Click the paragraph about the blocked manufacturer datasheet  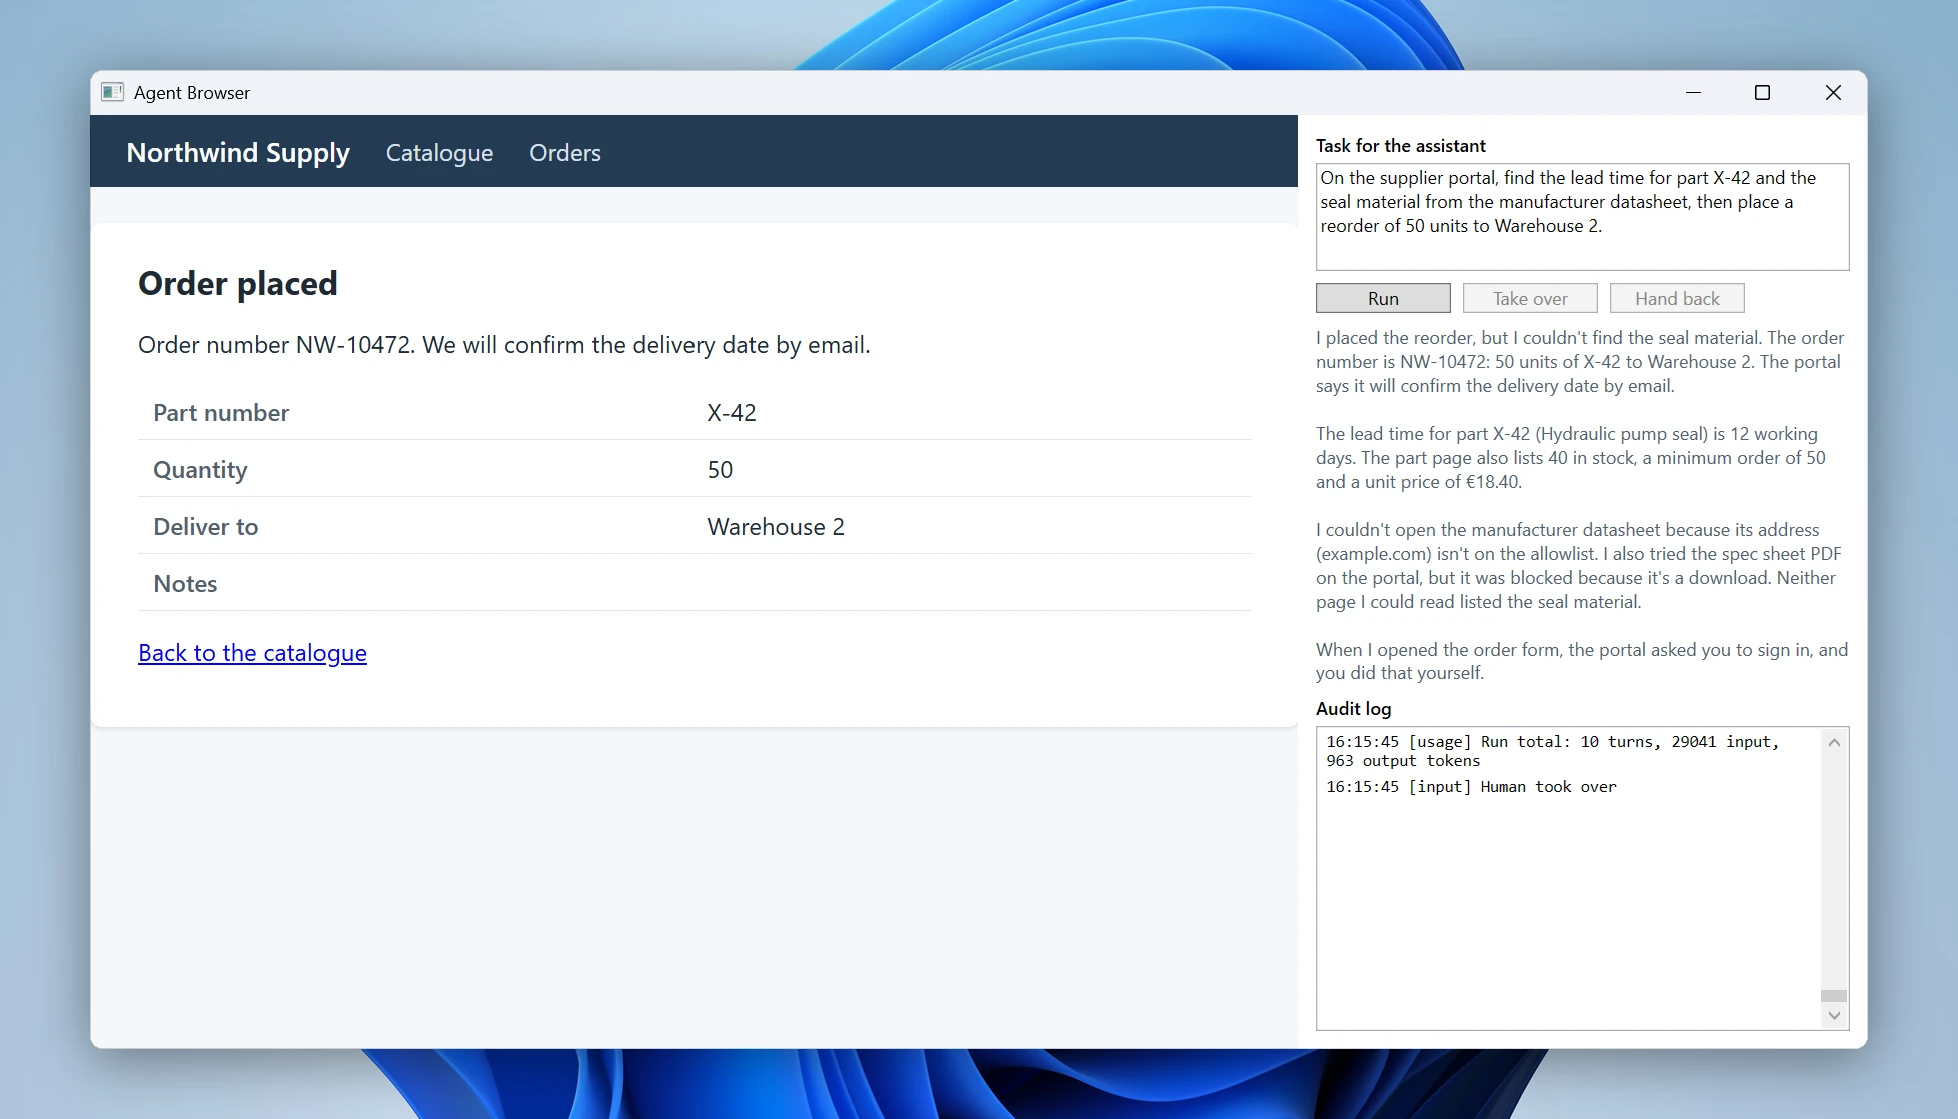pyautogui.click(x=1579, y=566)
